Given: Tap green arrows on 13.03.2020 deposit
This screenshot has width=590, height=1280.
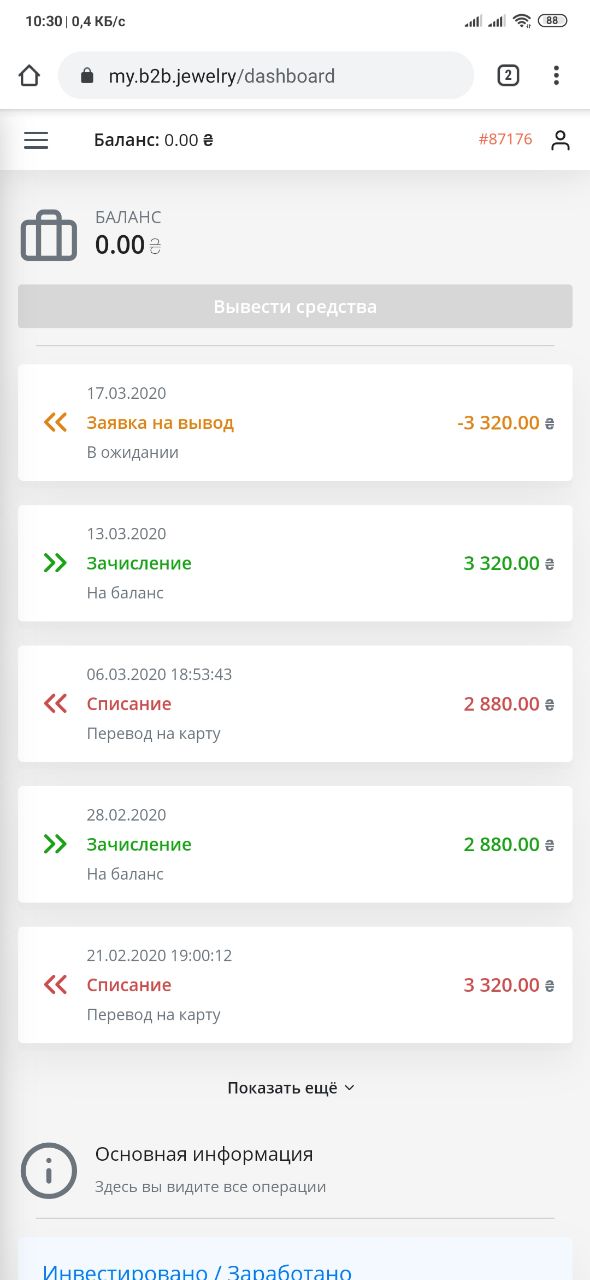Looking at the screenshot, I should pos(55,563).
